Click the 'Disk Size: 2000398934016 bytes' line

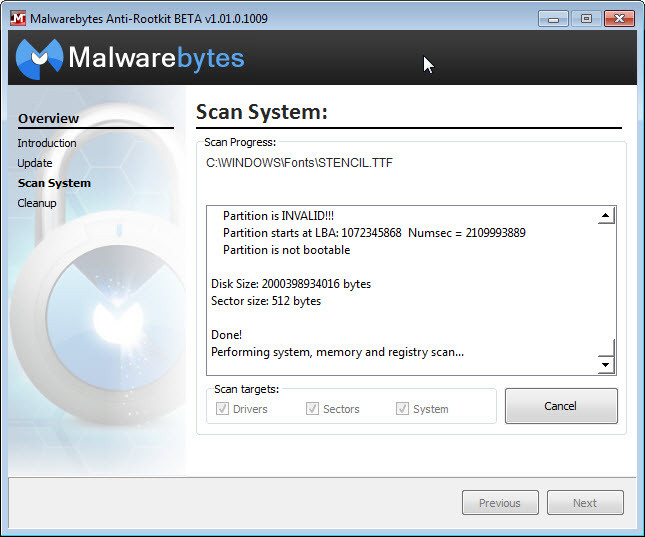tap(291, 284)
